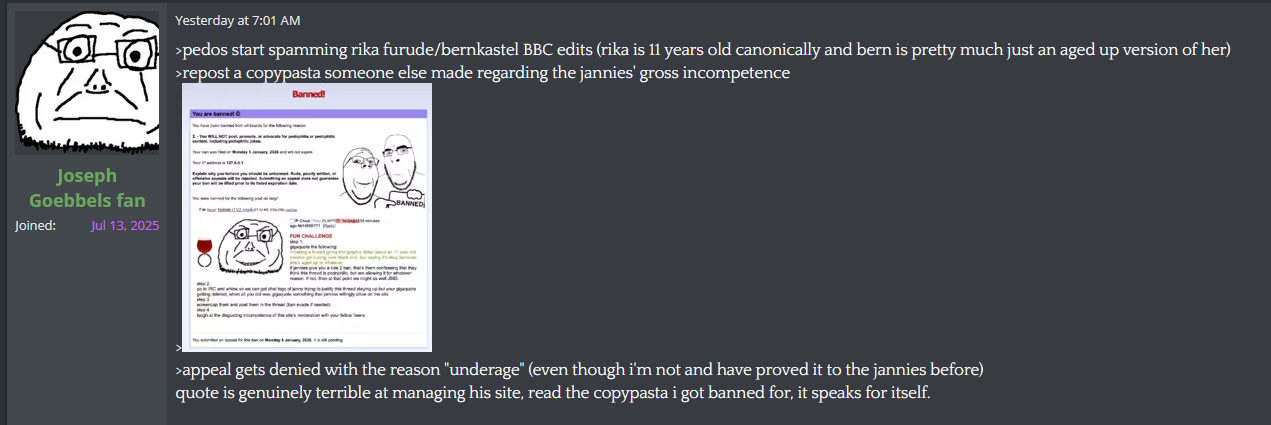Image resolution: width=1271 pixels, height=425 pixels.
Task: Open the poster's avatar image
Action: (86, 83)
